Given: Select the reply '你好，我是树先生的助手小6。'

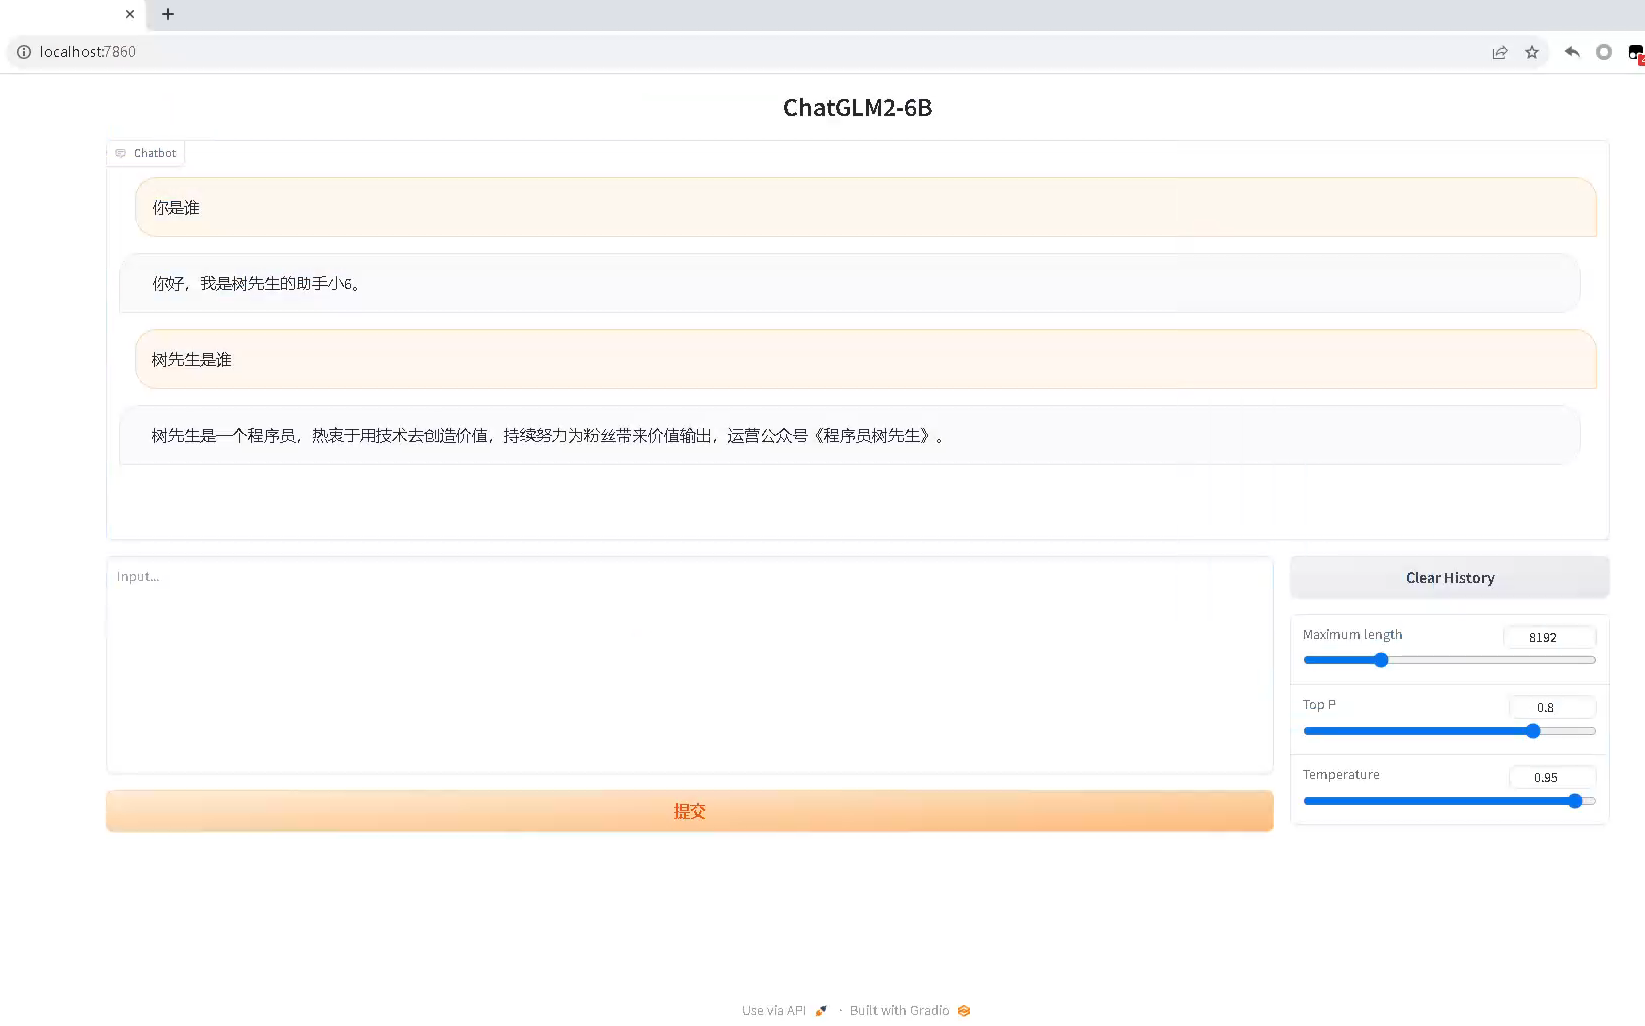Looking at the screenshot, I should coord(850,283).
